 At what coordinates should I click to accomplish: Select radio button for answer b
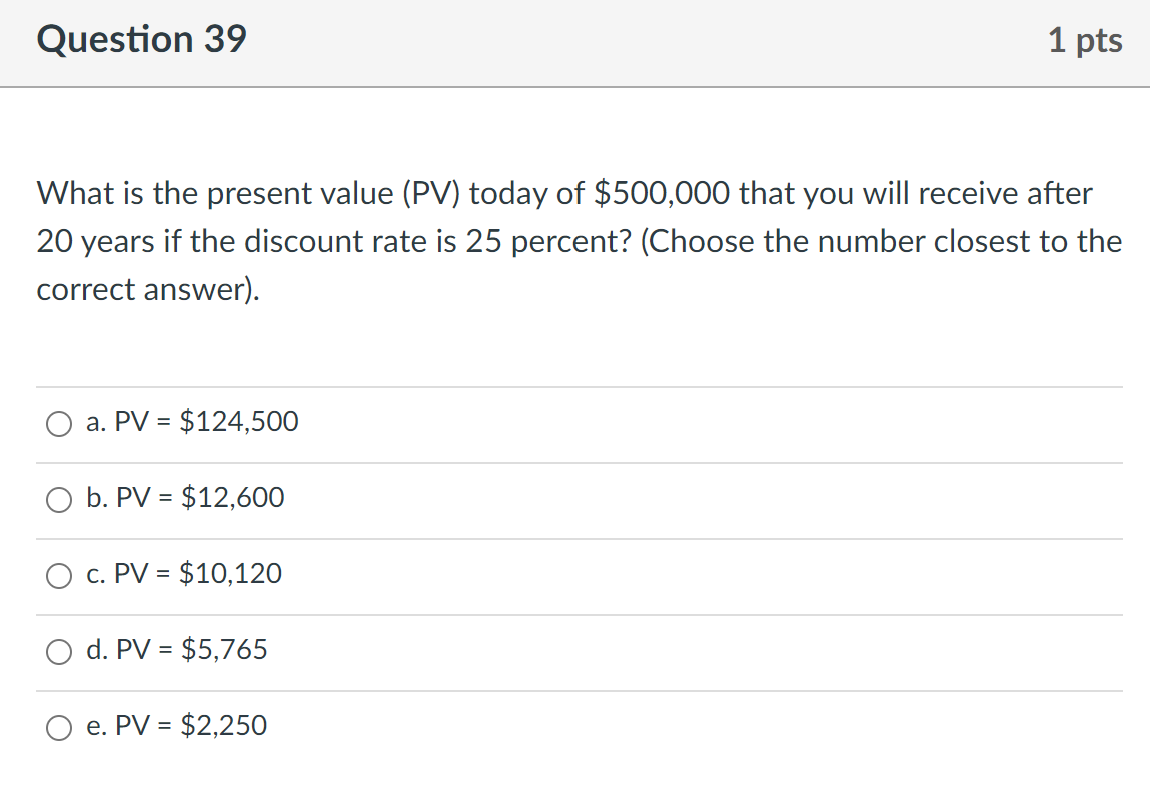(59, 500)
